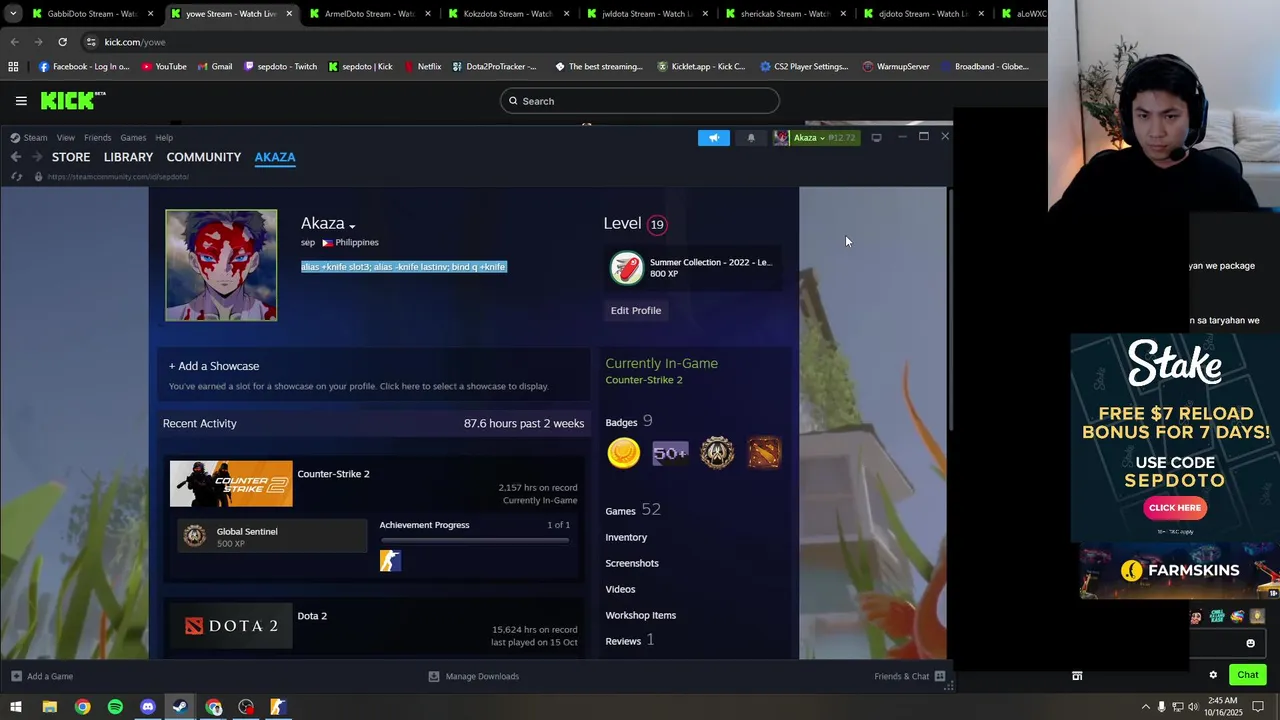Click the CS2 achievement progress bar

pos(475,541)
